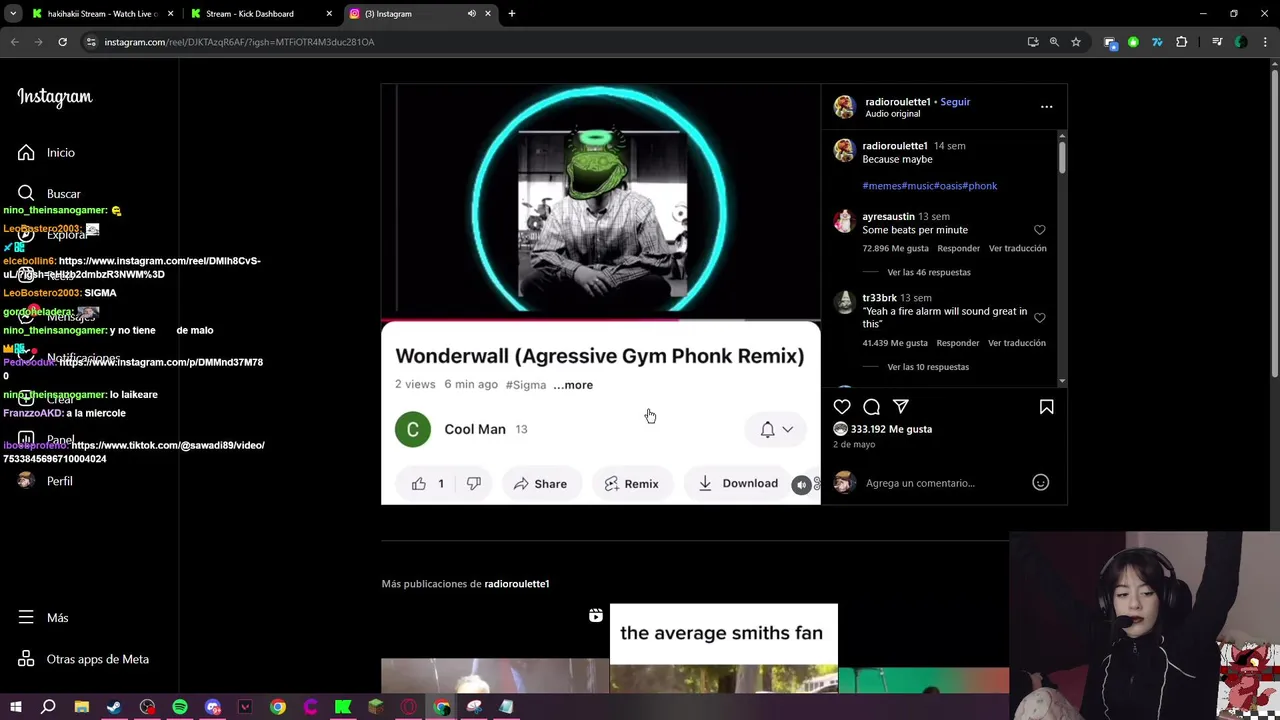Open Instagram Inicio home icon
Viewport: 1280px width, 720px height.
click(26, 152)
